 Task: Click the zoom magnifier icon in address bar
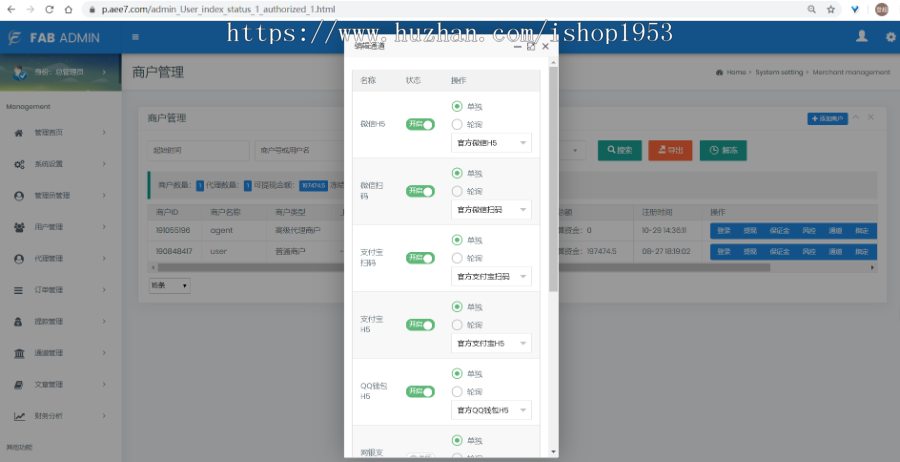[x=812, y=9]
